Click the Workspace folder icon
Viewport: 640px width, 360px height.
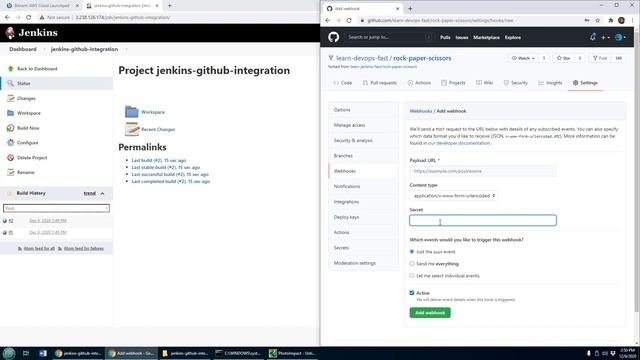[x=131, y=111]
